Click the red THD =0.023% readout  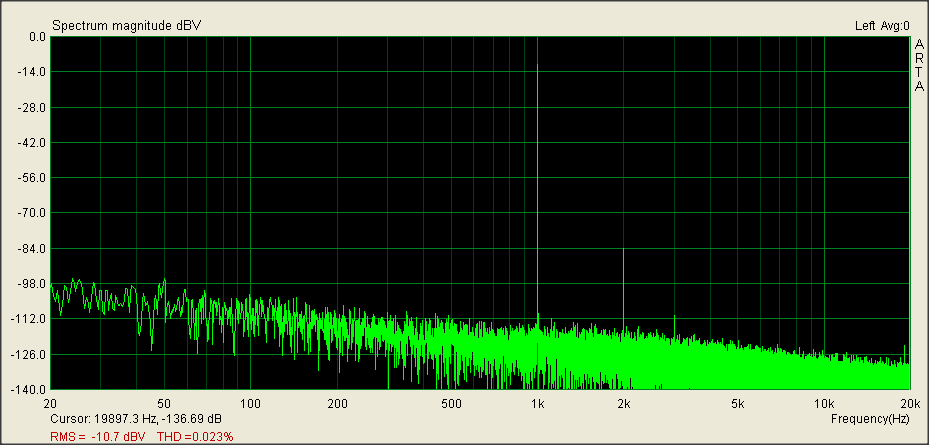196,436
